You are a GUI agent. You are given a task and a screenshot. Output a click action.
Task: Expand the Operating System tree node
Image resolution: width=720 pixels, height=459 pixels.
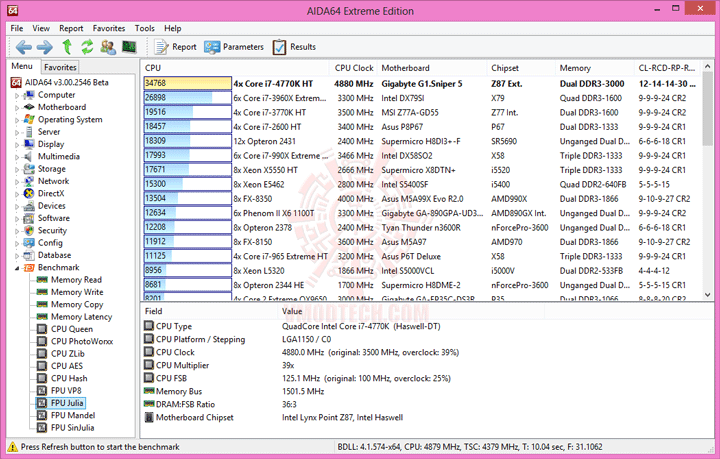coord(17,120)
